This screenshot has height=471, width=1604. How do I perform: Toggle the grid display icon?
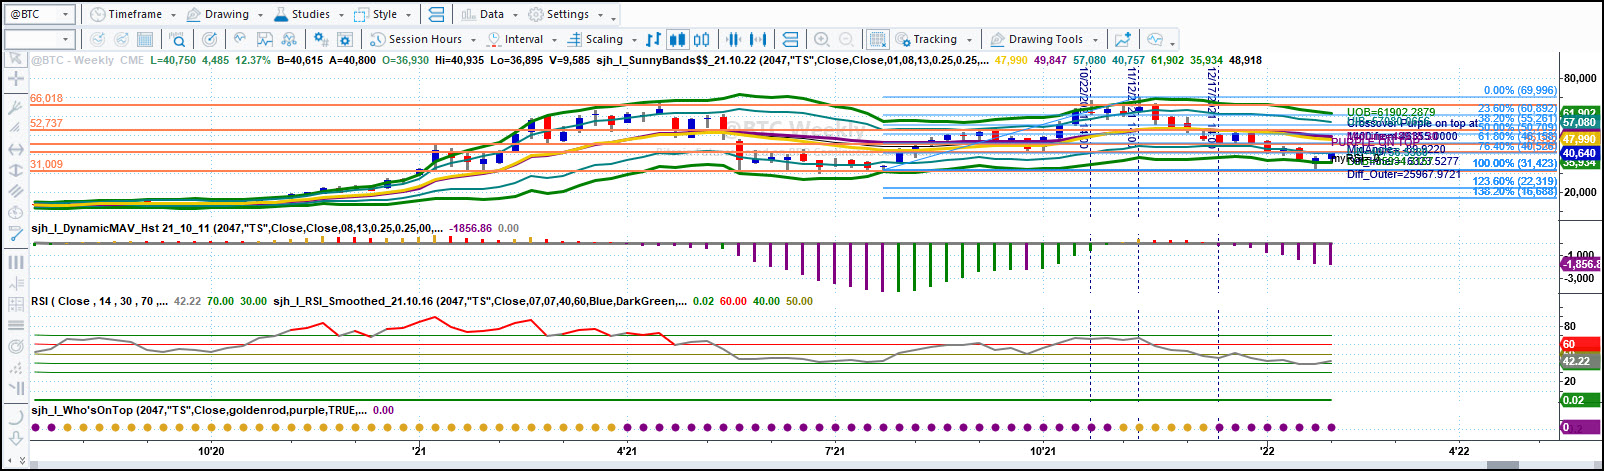pos(877,39)
